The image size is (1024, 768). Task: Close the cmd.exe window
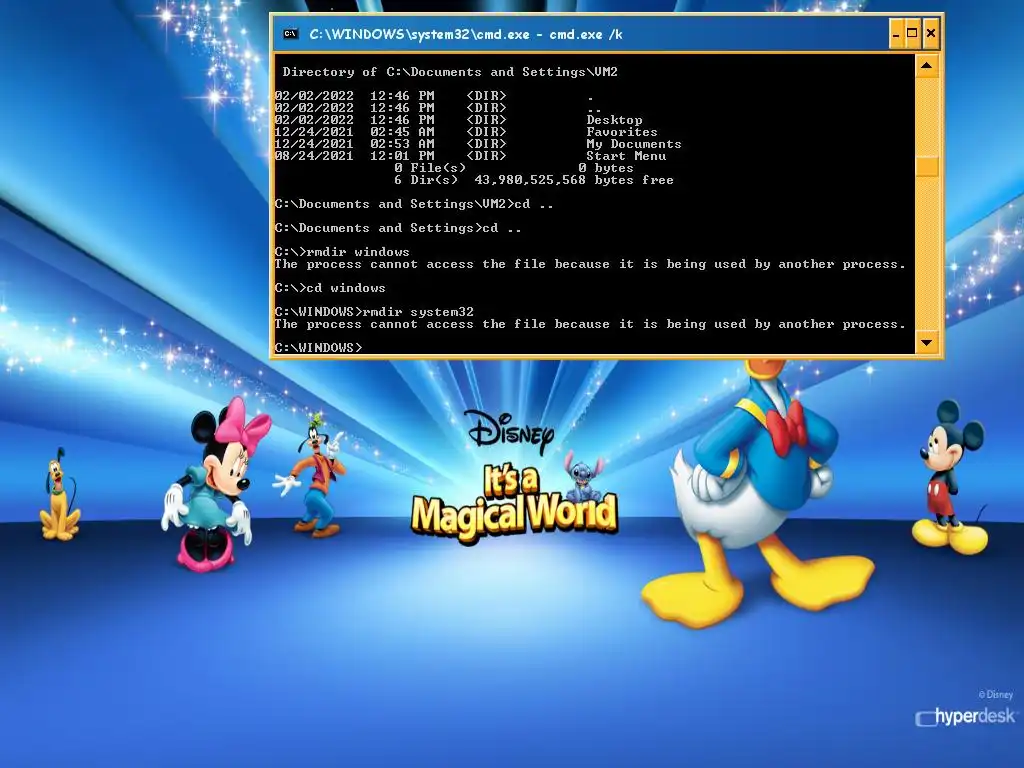[x=931, y=33]
